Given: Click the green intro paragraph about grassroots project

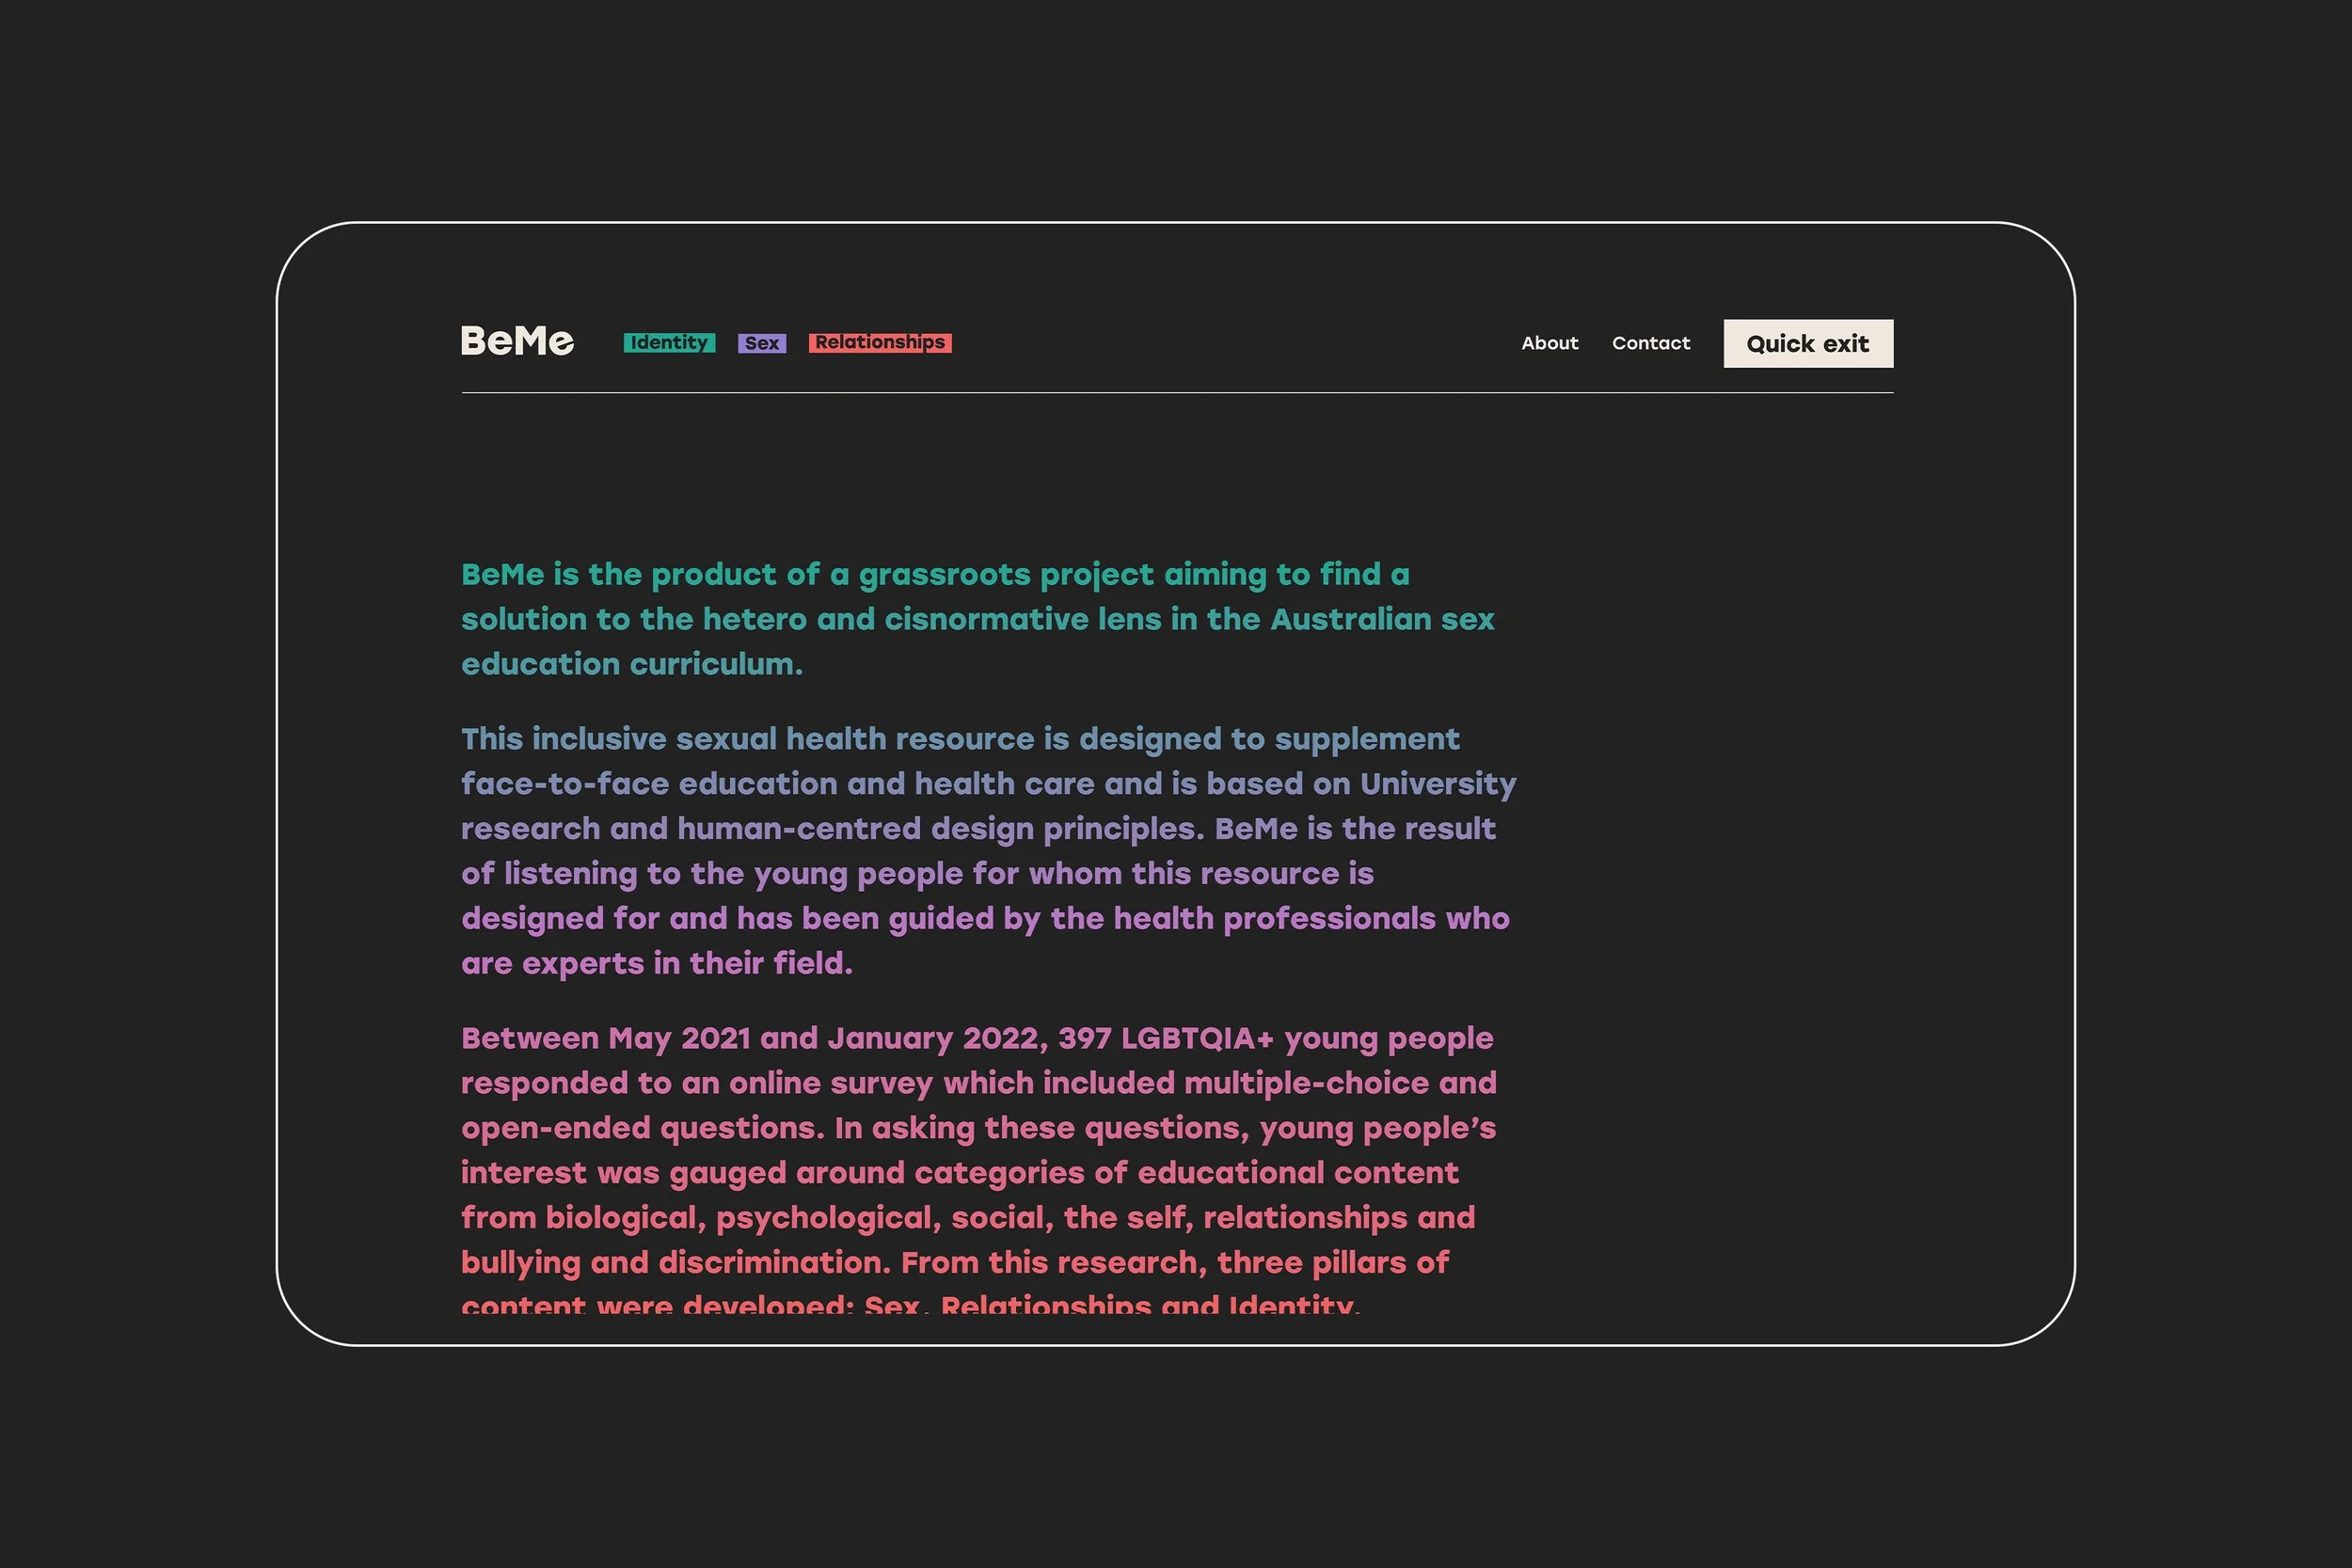Looking at the screenshot, I should click(978, 619).
